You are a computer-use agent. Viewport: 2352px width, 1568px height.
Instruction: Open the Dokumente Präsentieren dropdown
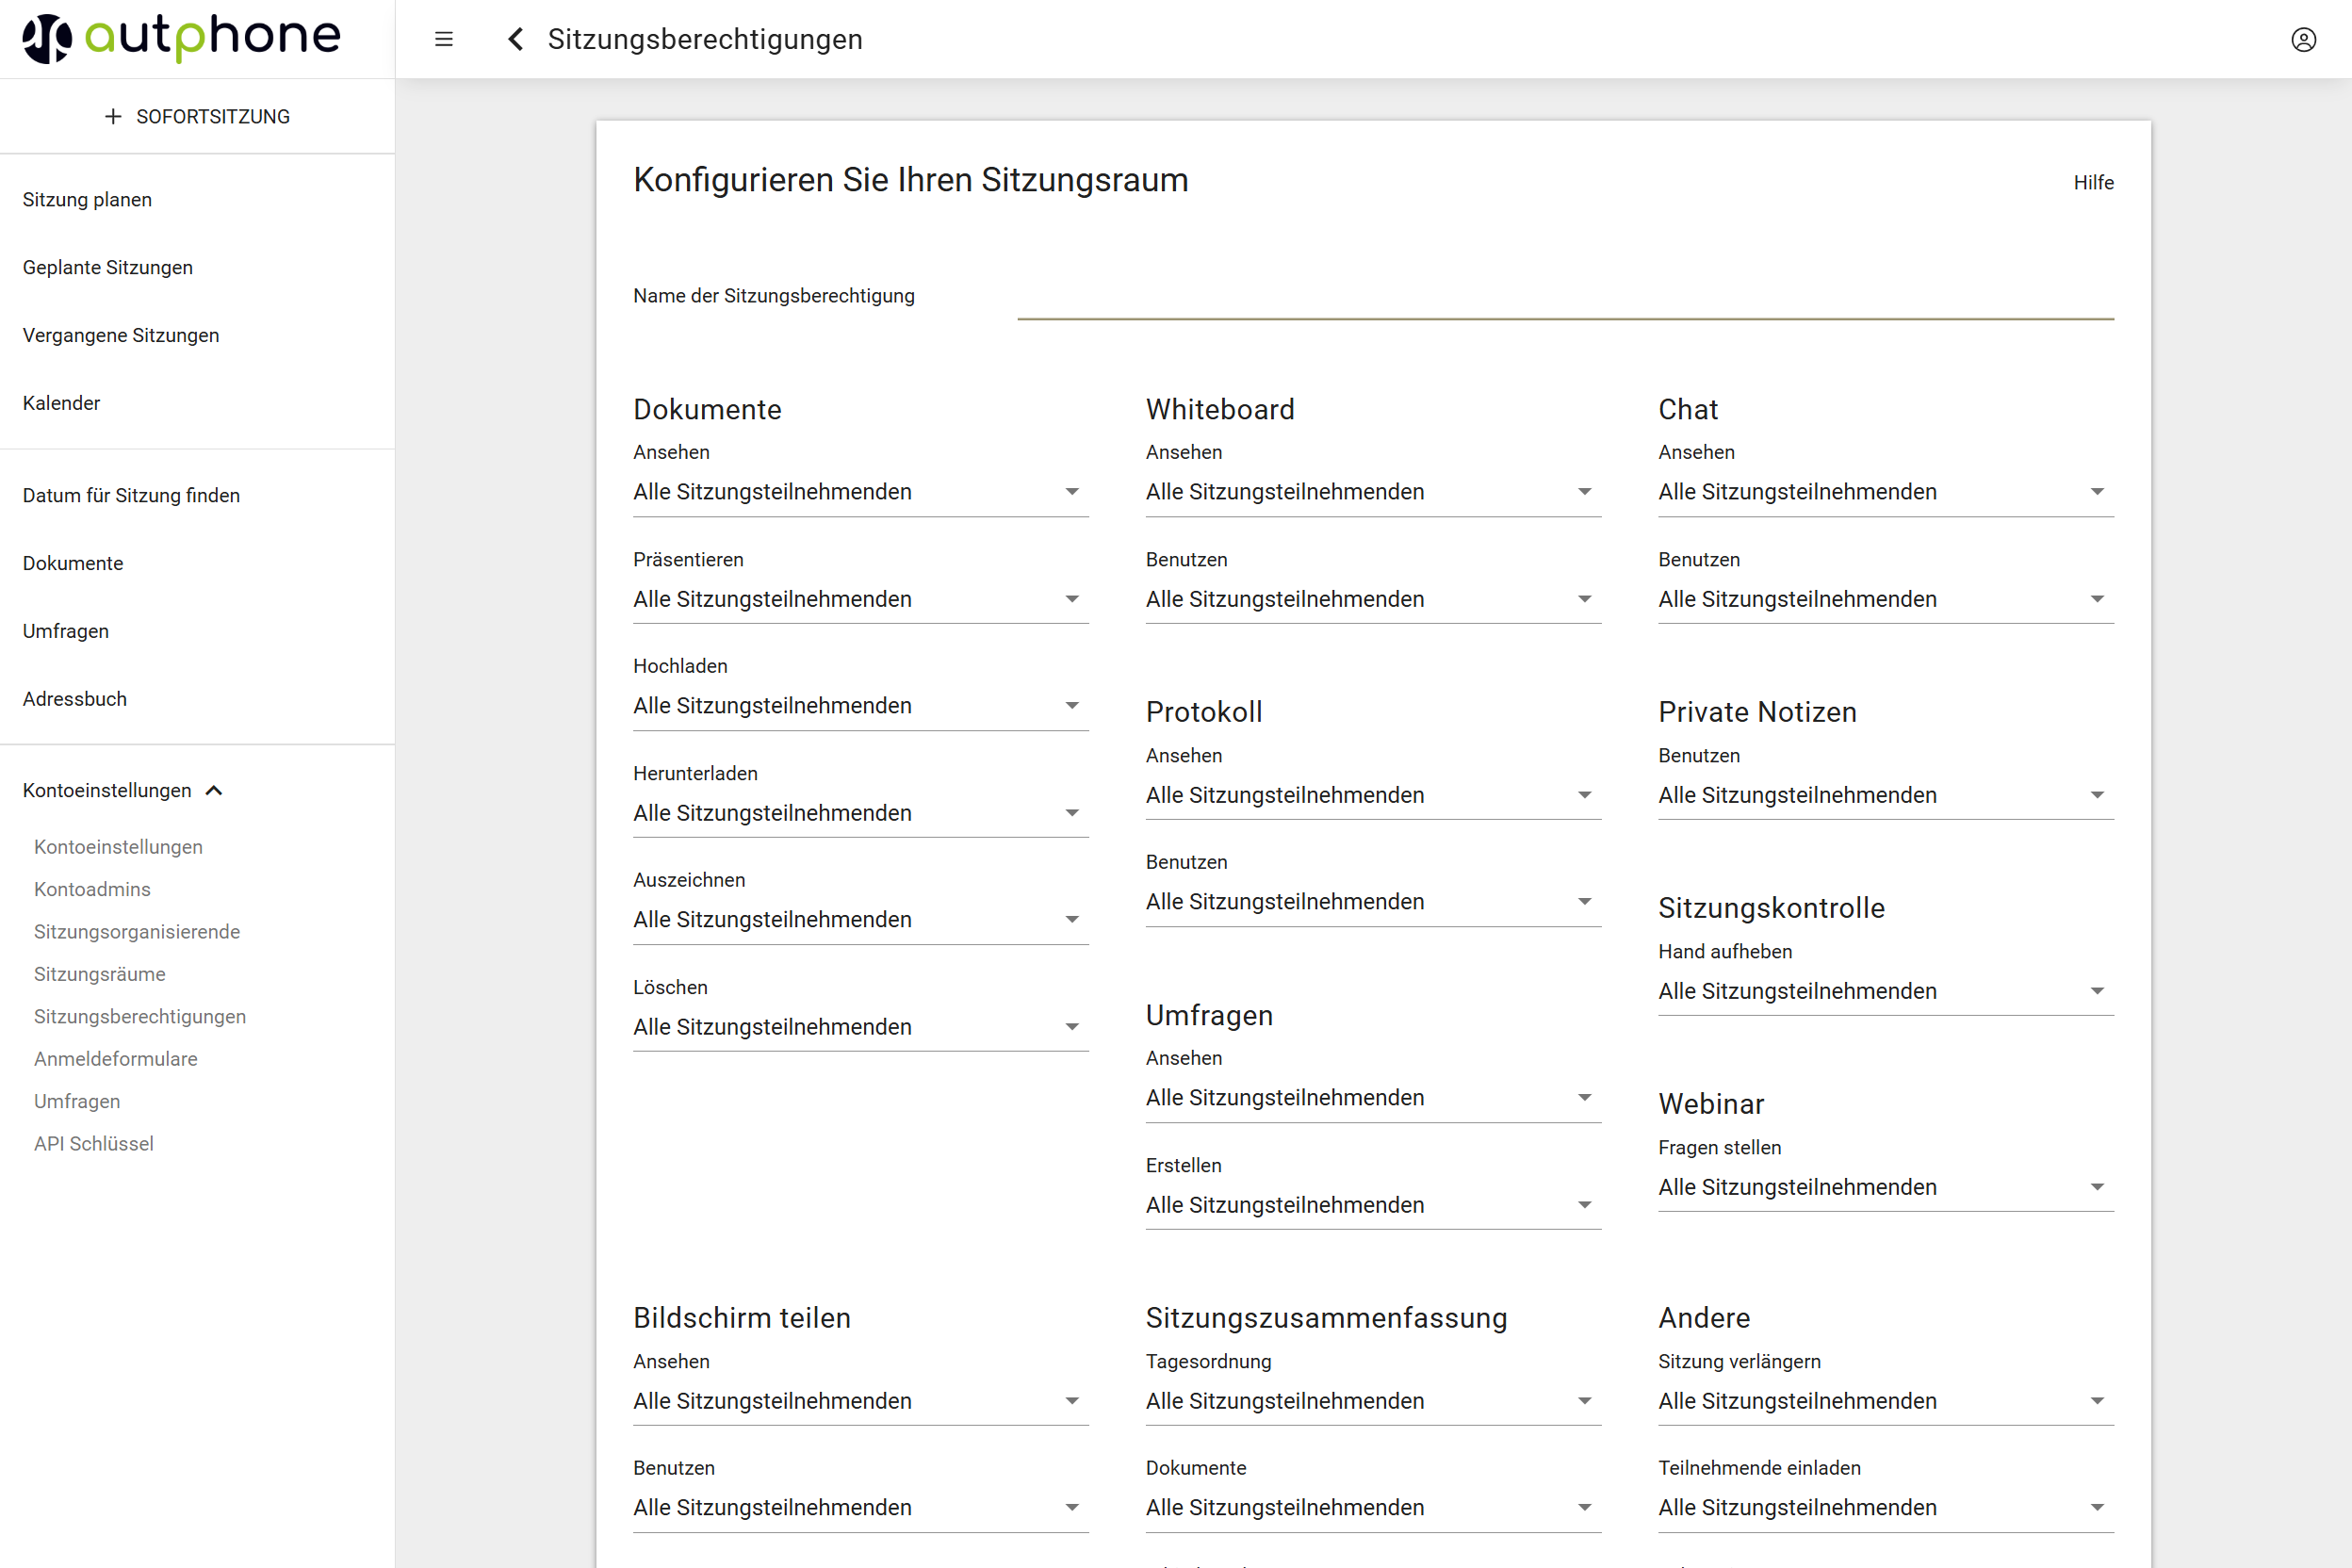coord(860,599)
